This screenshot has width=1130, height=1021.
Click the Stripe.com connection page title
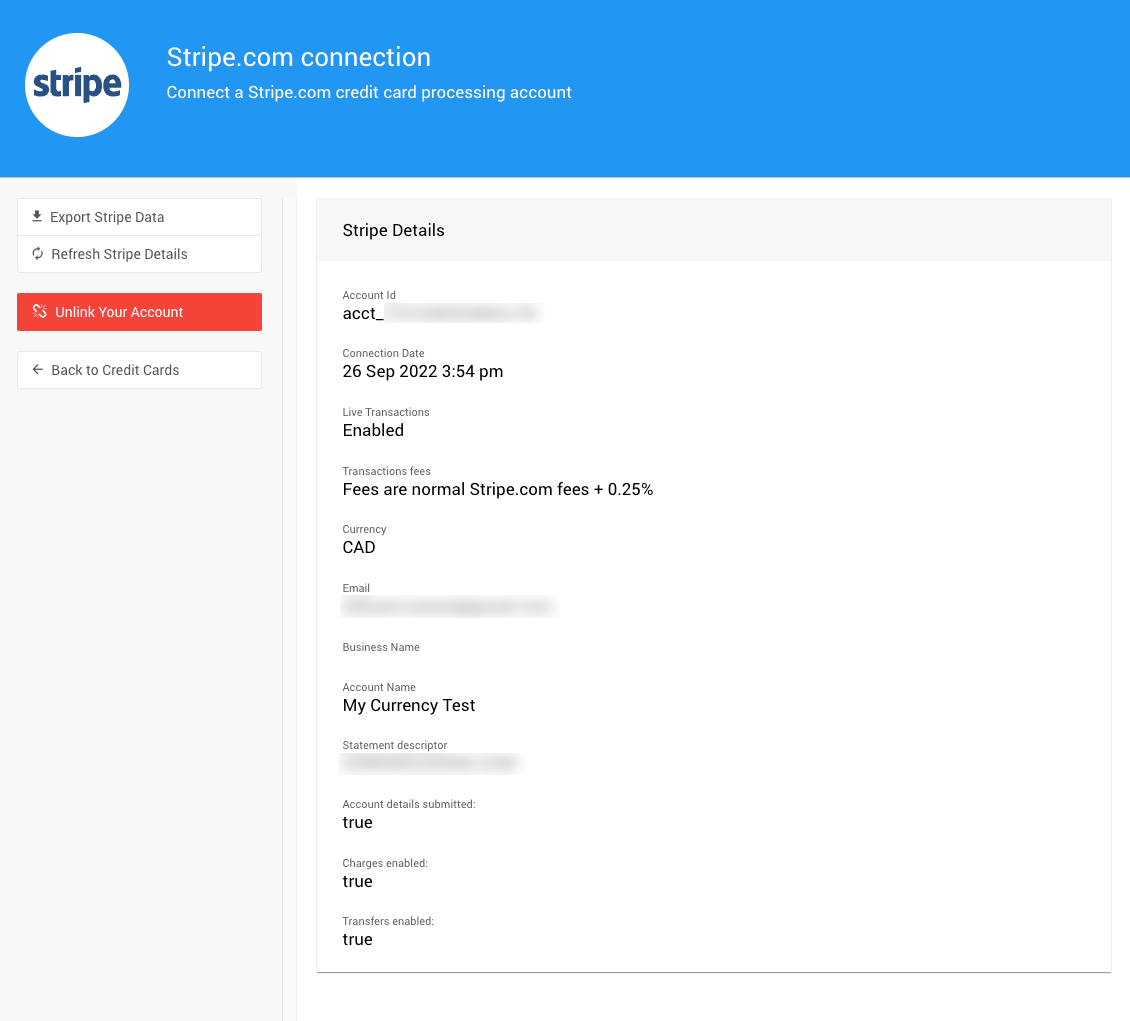[x=298, y=58]
